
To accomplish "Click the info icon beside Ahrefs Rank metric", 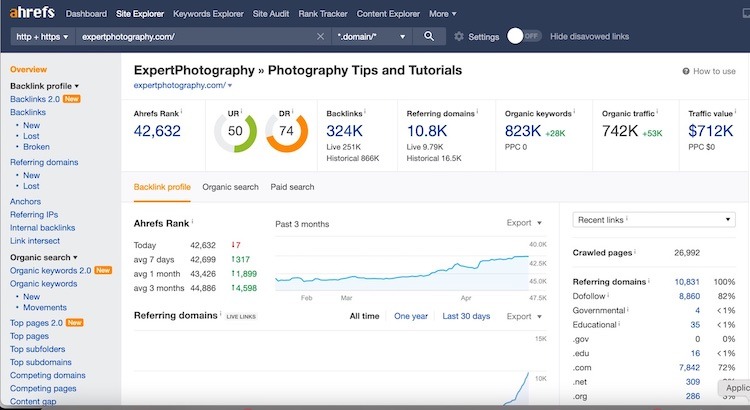I will (181, 112).
